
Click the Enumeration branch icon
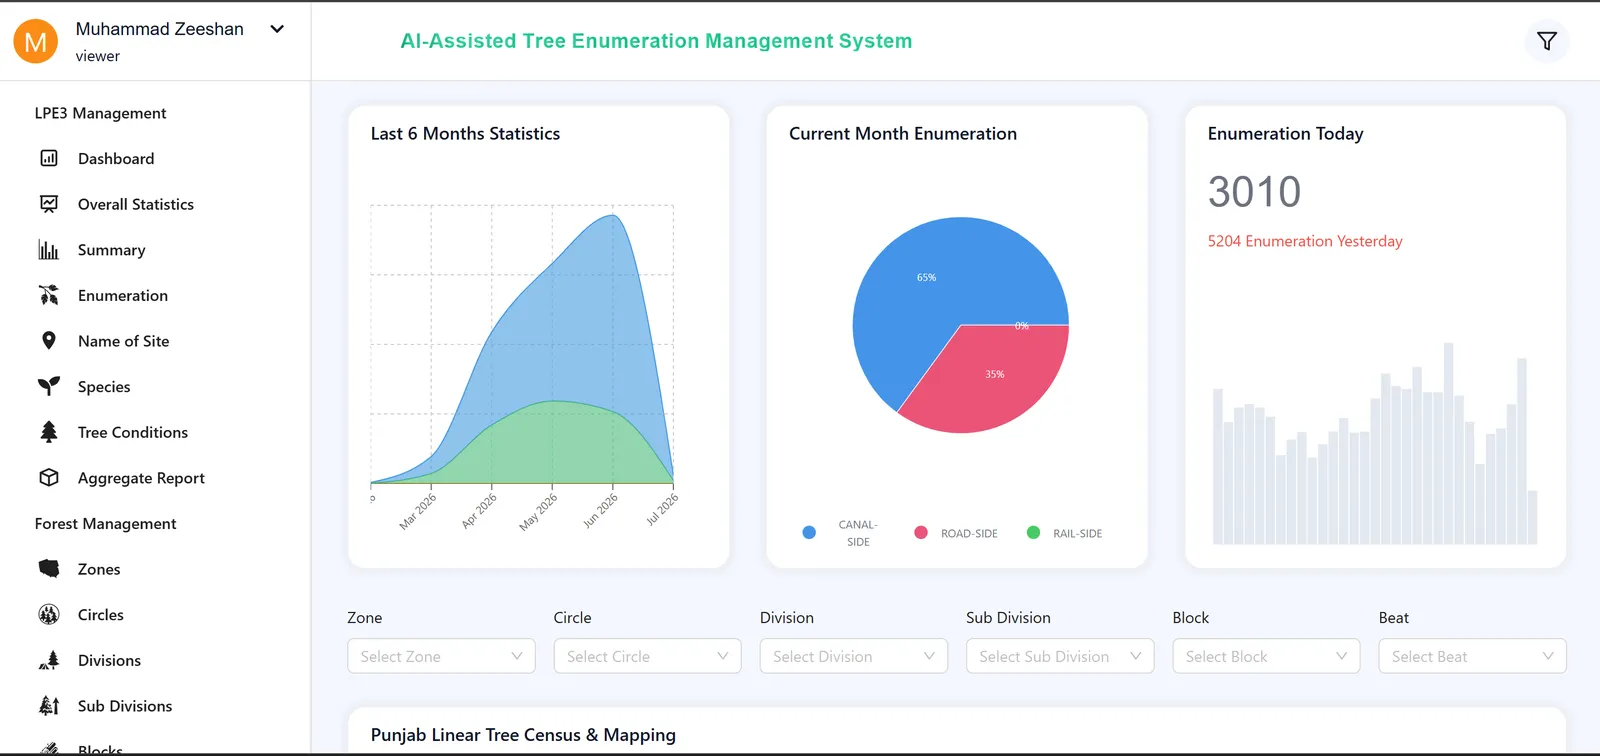(x=48, y=295)
